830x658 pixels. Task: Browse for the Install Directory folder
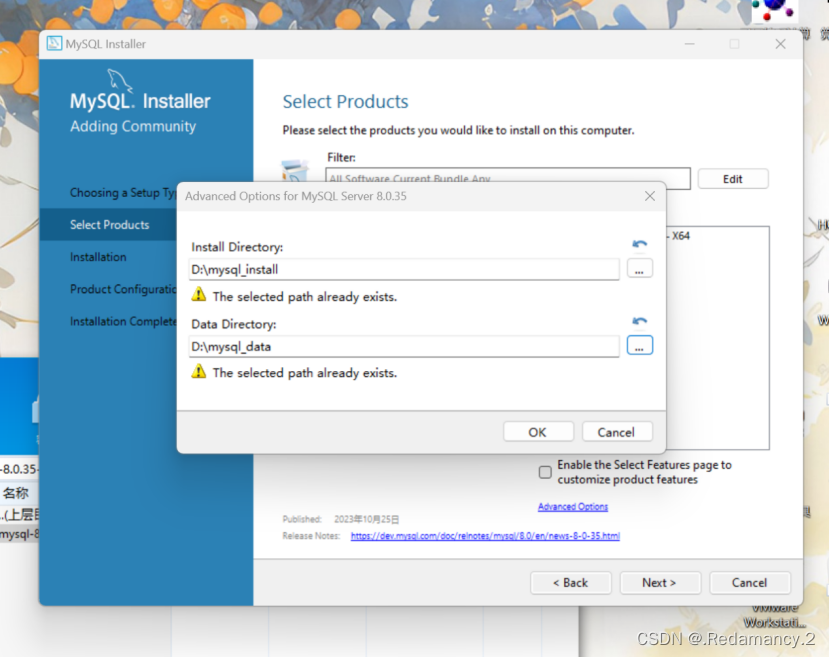(x=639, y=269)
